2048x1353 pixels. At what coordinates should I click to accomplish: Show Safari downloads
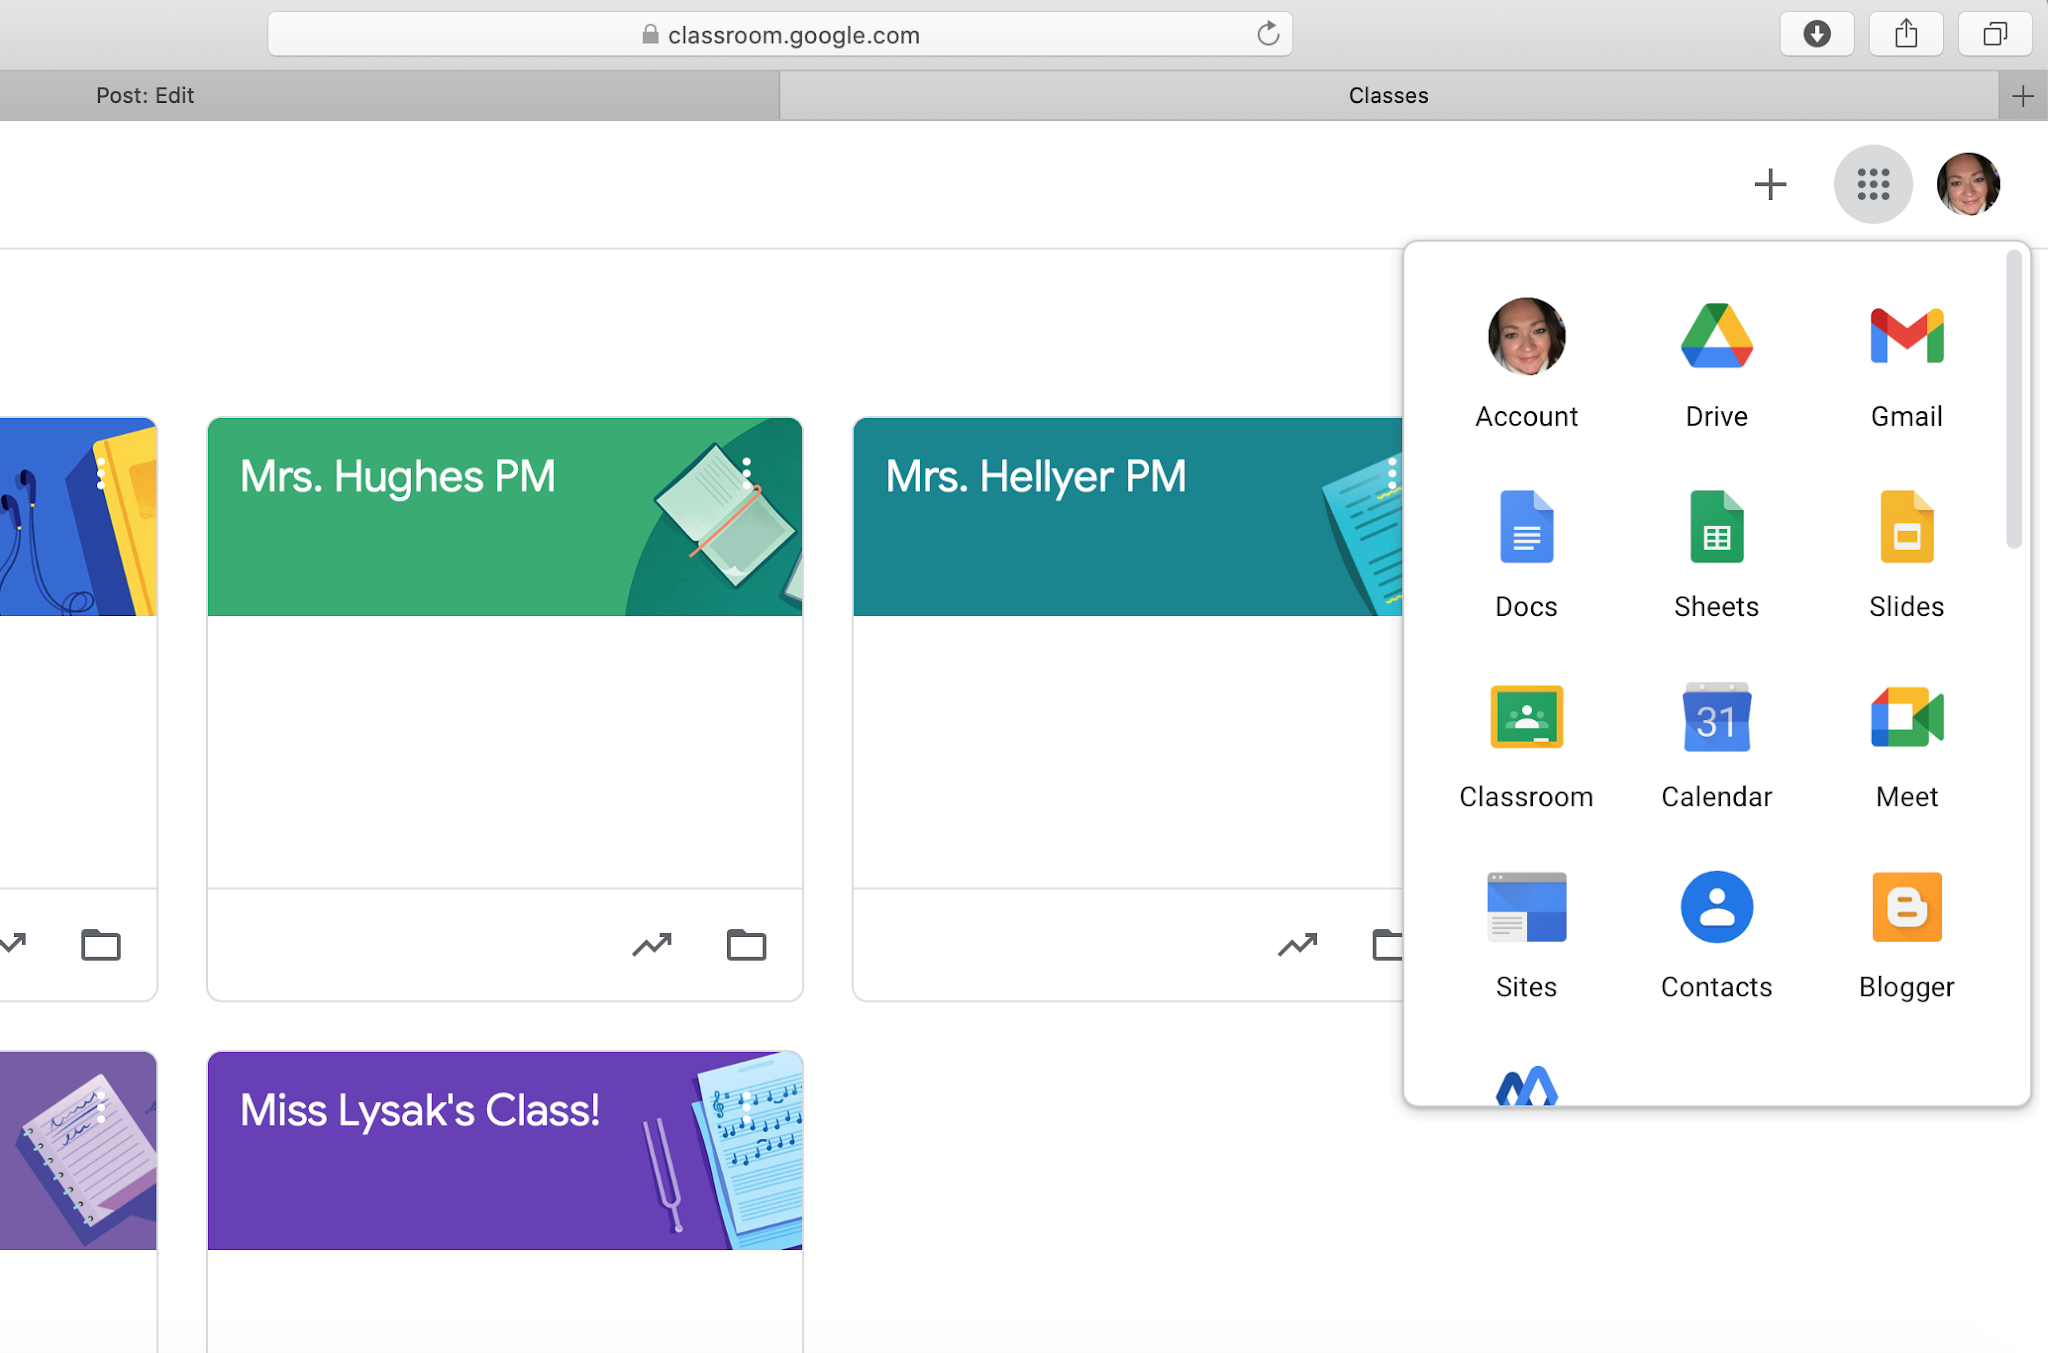pyautogui.click(x=1817, y=34)
